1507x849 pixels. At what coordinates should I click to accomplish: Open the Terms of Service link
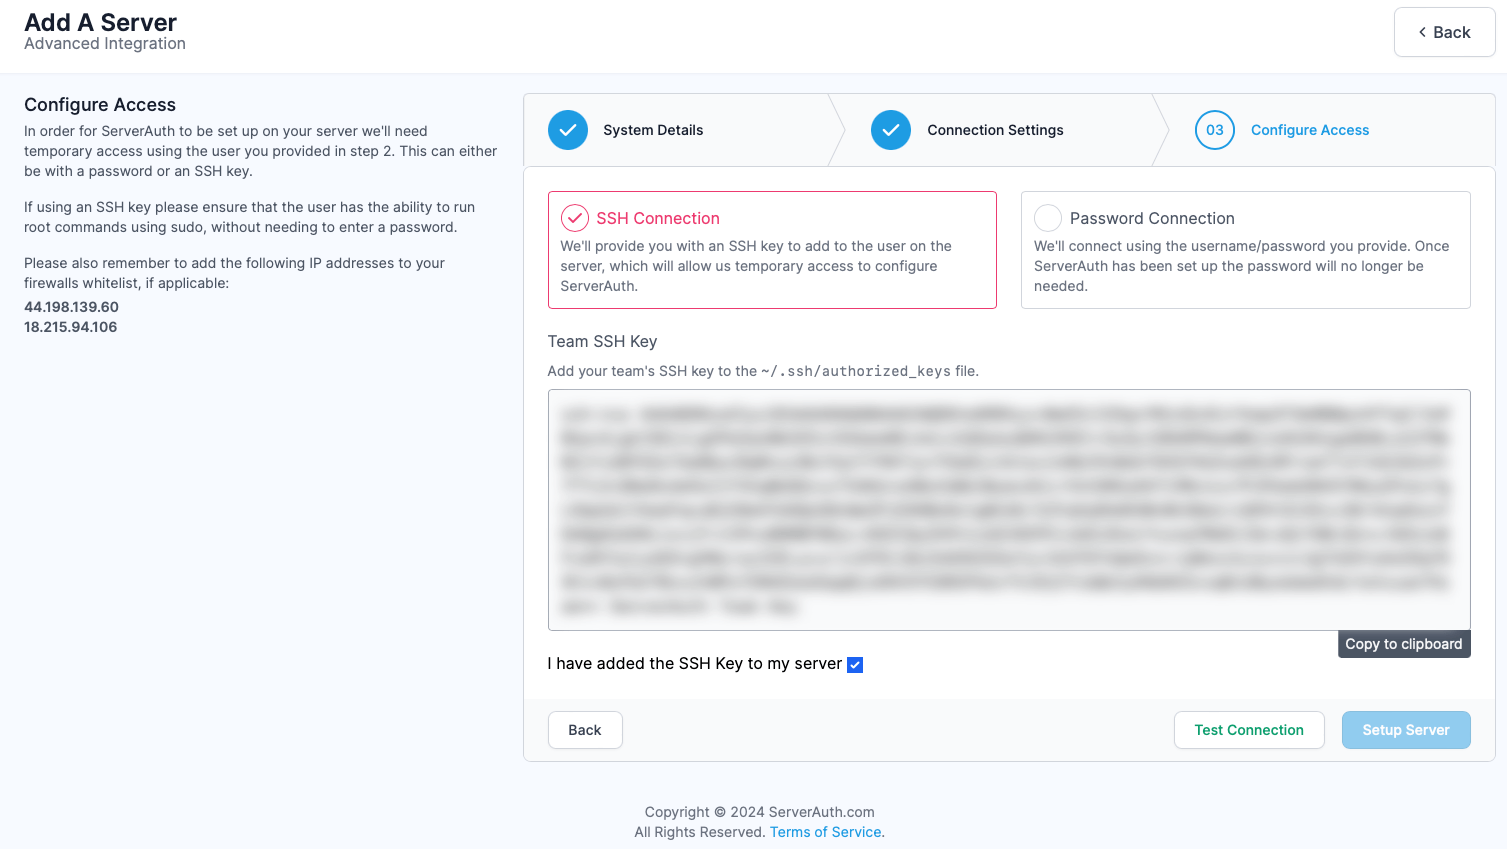click(825, 832)
